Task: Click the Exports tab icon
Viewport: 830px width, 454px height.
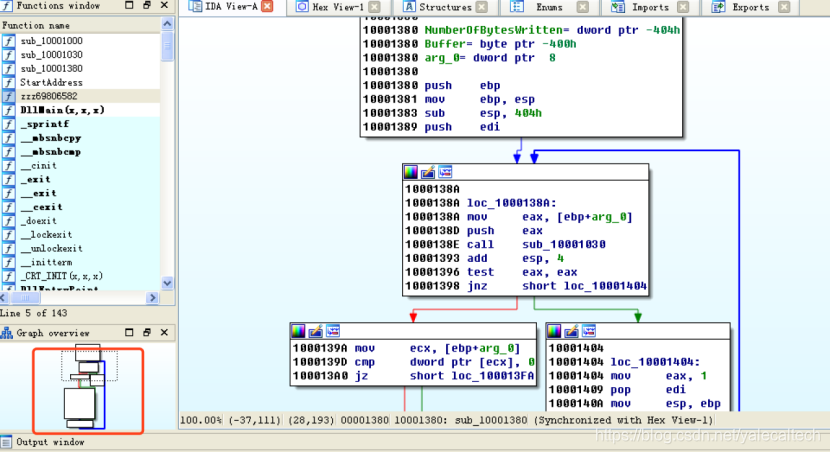Action: coord(718,6)
